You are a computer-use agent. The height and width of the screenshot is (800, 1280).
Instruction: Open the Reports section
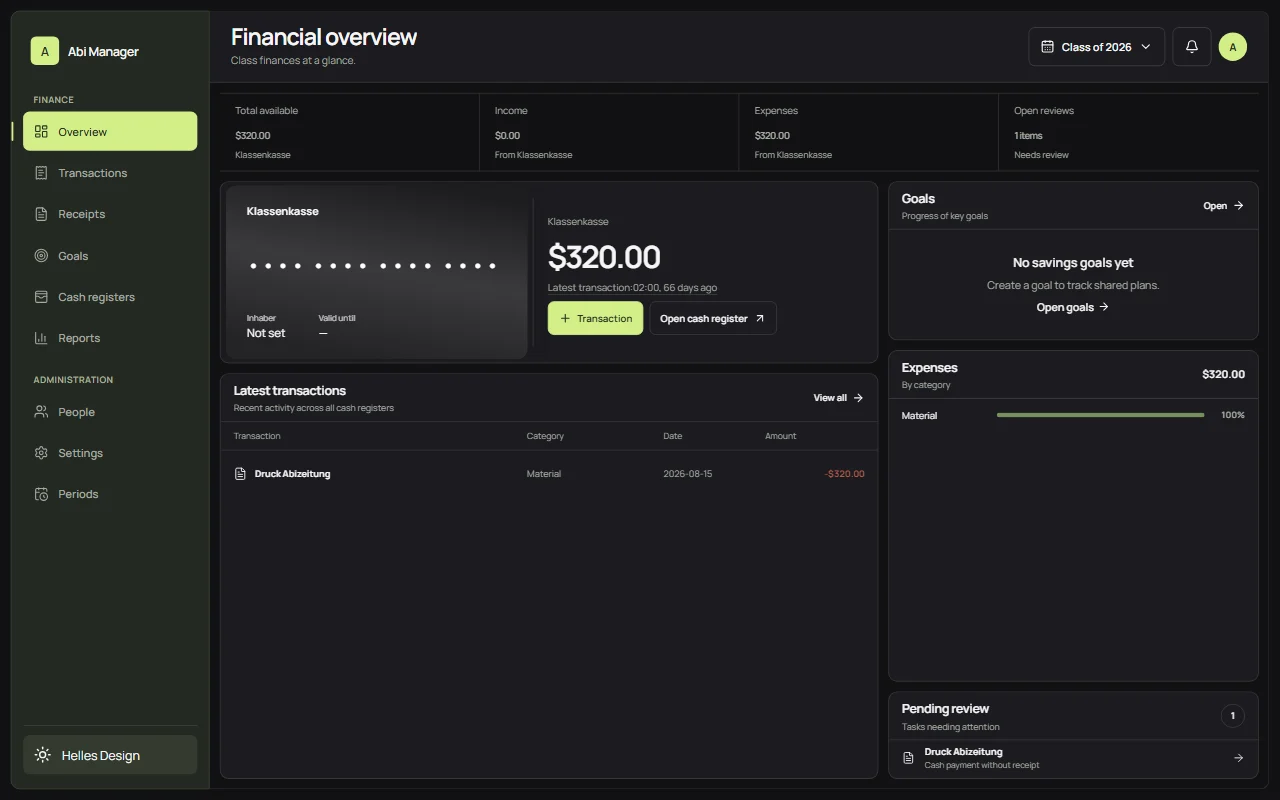click(x=110, y=338)
